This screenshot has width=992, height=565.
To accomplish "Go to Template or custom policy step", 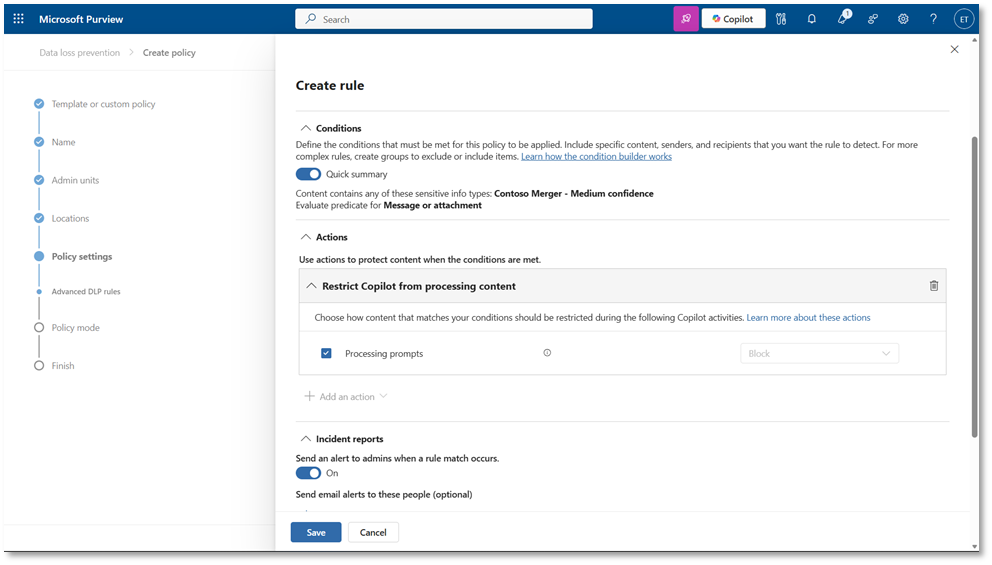I will click(x=103, y=104).
